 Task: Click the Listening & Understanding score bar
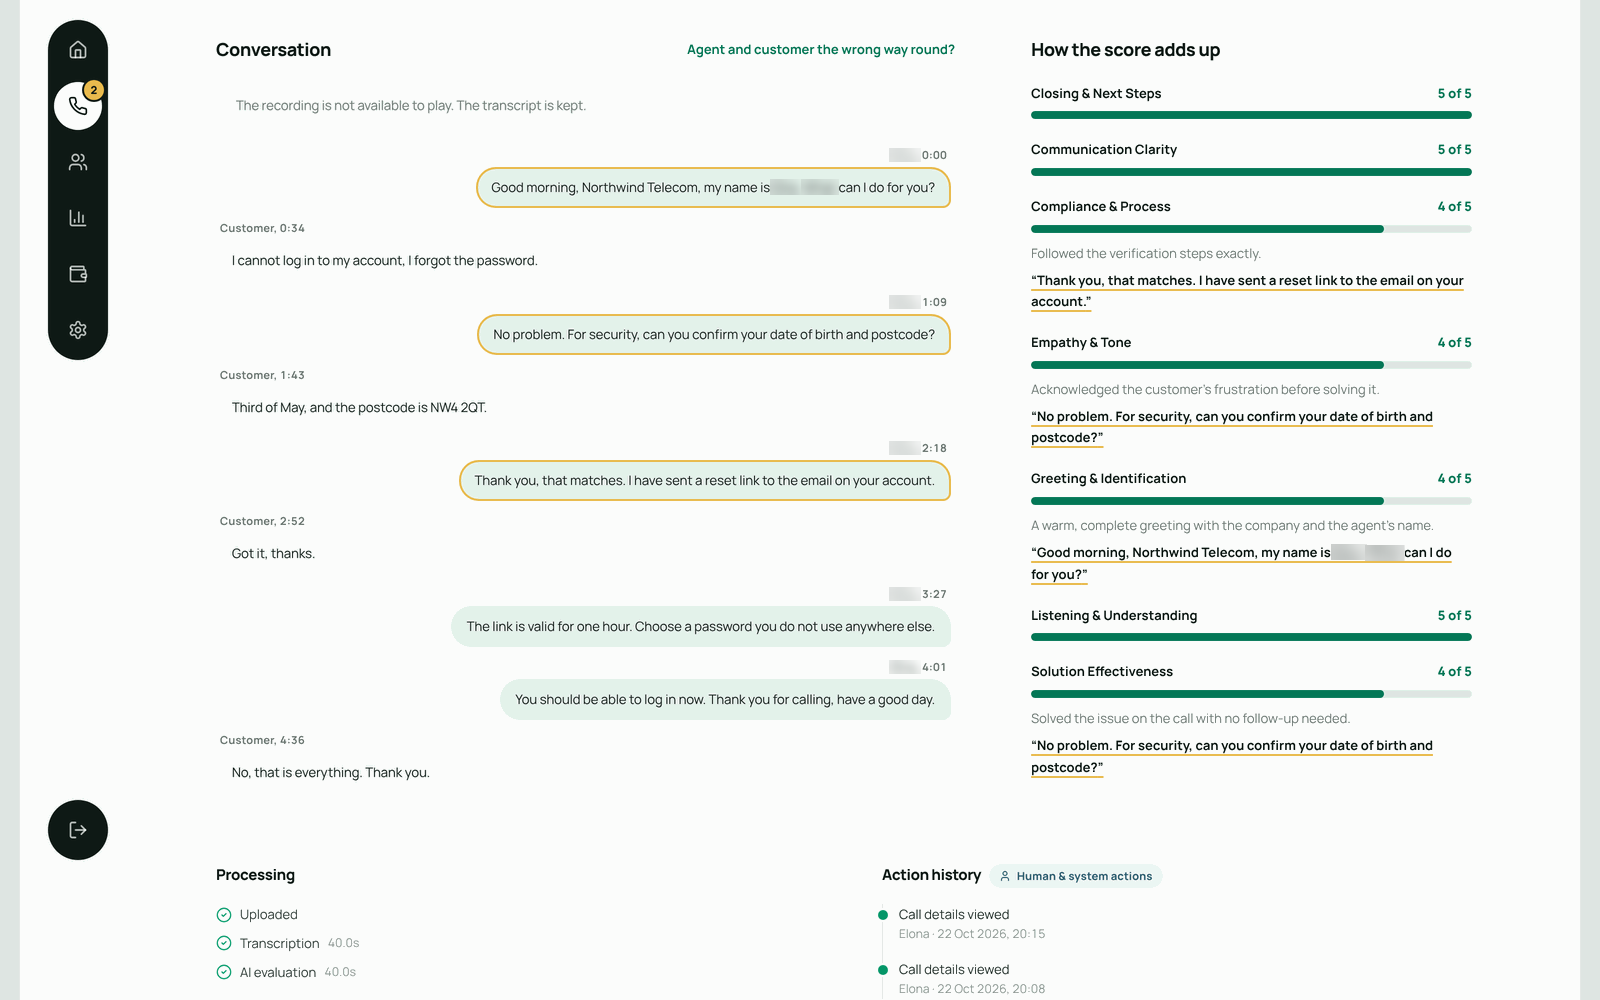(1251, 637)
